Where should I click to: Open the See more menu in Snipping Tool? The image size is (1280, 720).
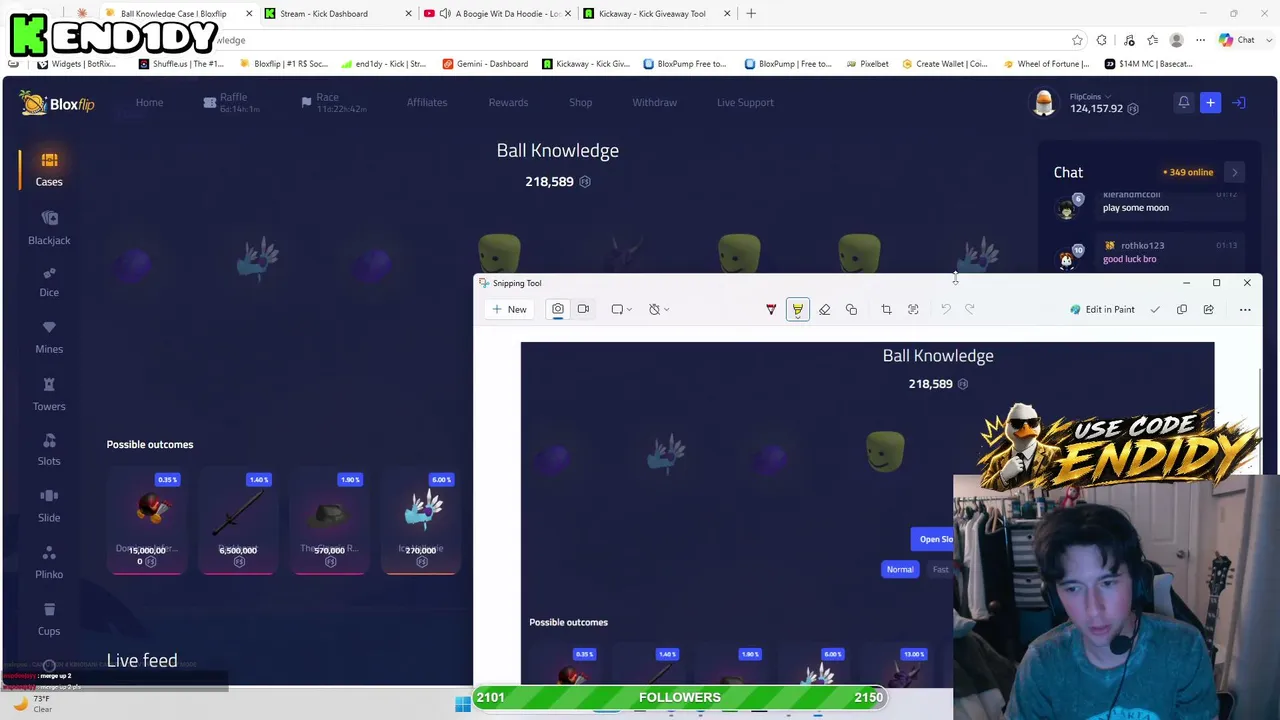(1245, 310)
